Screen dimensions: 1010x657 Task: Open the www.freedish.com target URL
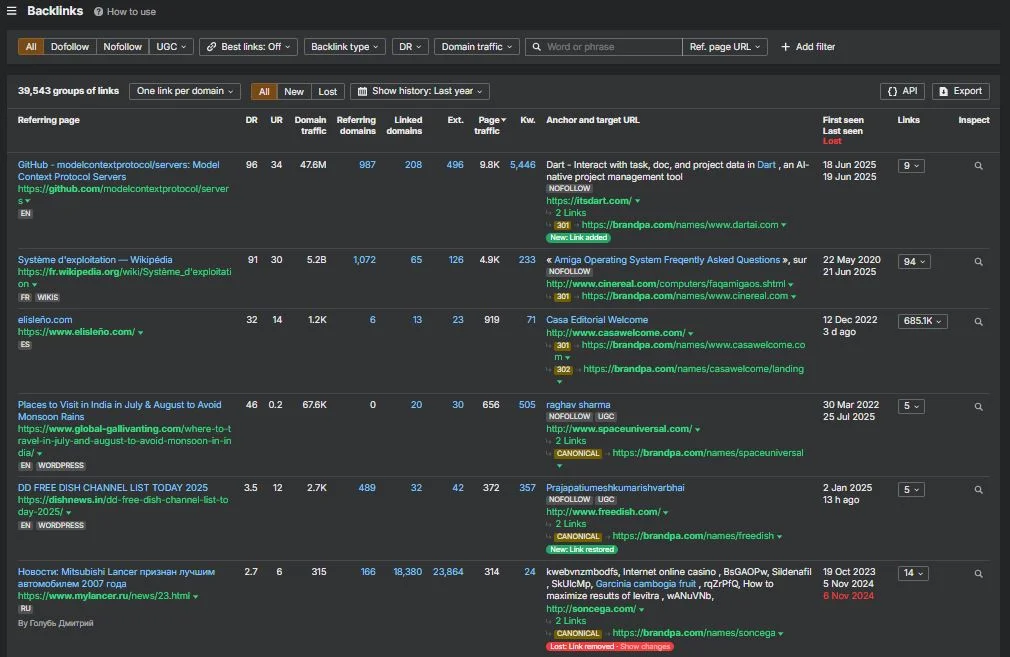click(603, 511)
